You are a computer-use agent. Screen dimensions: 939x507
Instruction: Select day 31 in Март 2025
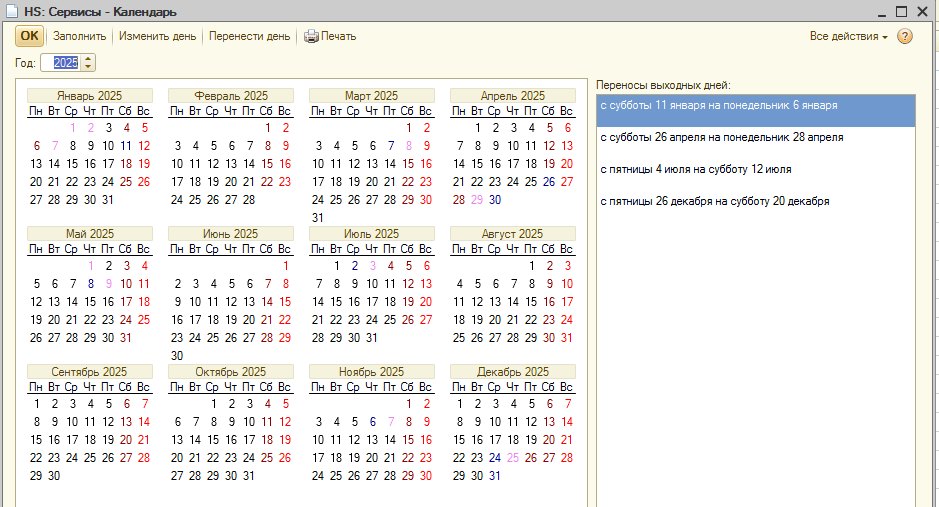[318, 218]
